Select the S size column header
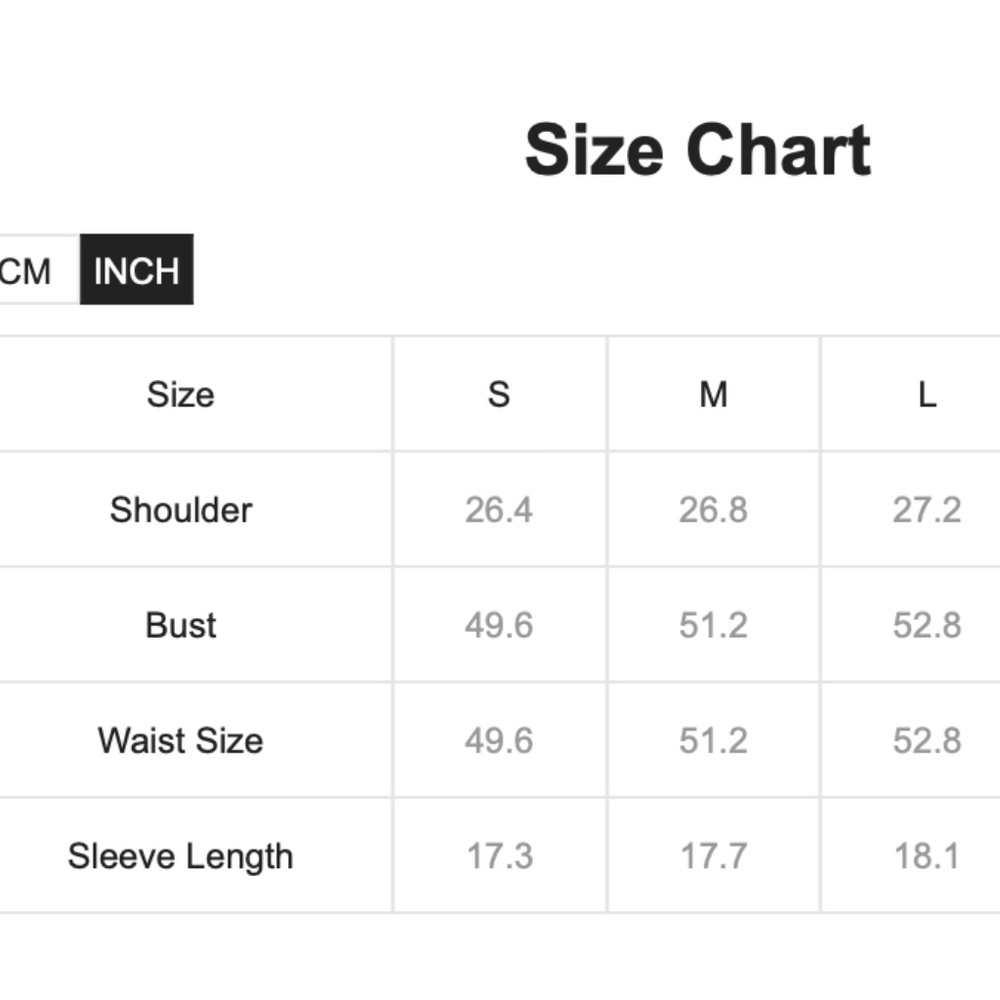 499,394
